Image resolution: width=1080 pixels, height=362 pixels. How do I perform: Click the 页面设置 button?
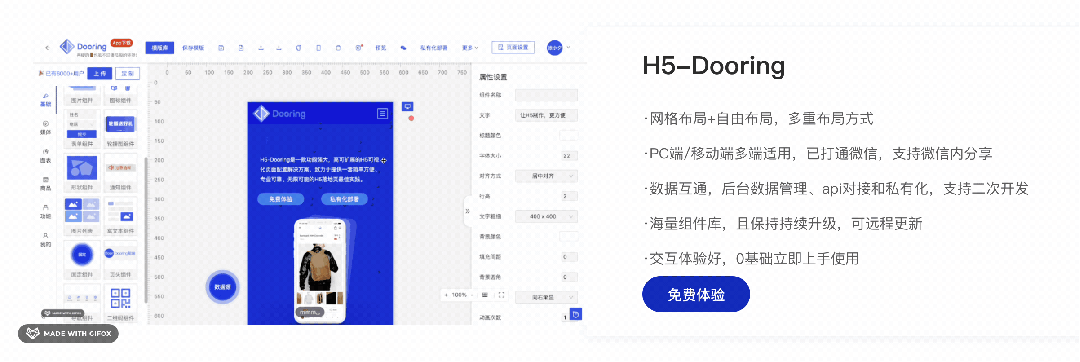tap(513, 47)
